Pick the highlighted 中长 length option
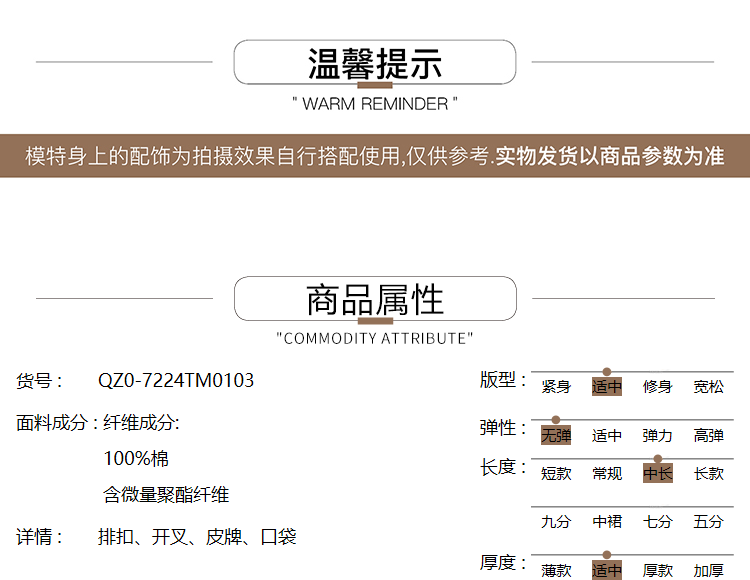Image resolution: width=750 pixels, height=580 pixels. pos(658,474)
